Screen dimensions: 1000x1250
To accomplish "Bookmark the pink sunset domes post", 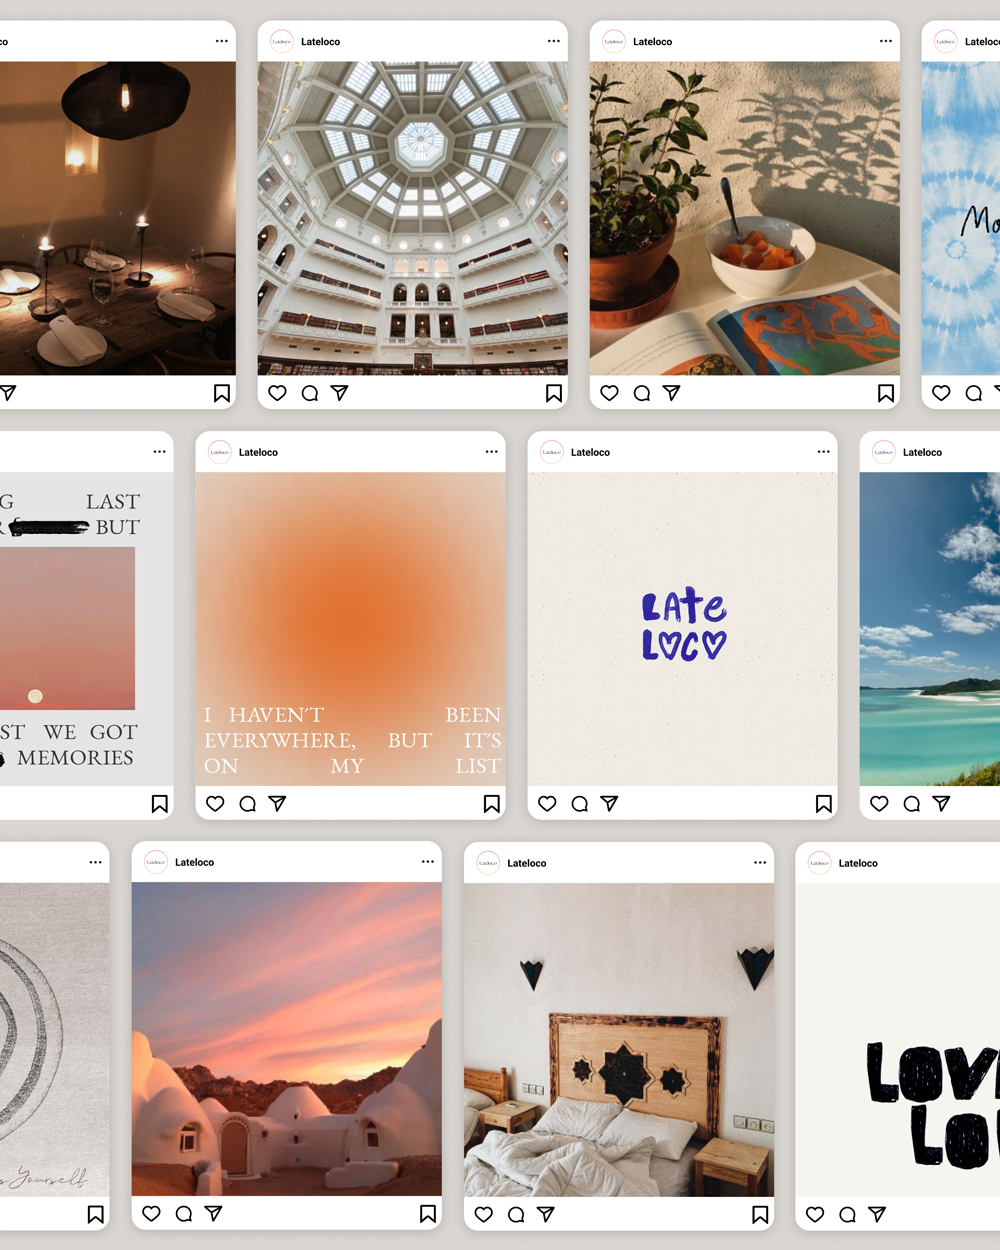I will pyautogui.click(x=427, y=1214).
